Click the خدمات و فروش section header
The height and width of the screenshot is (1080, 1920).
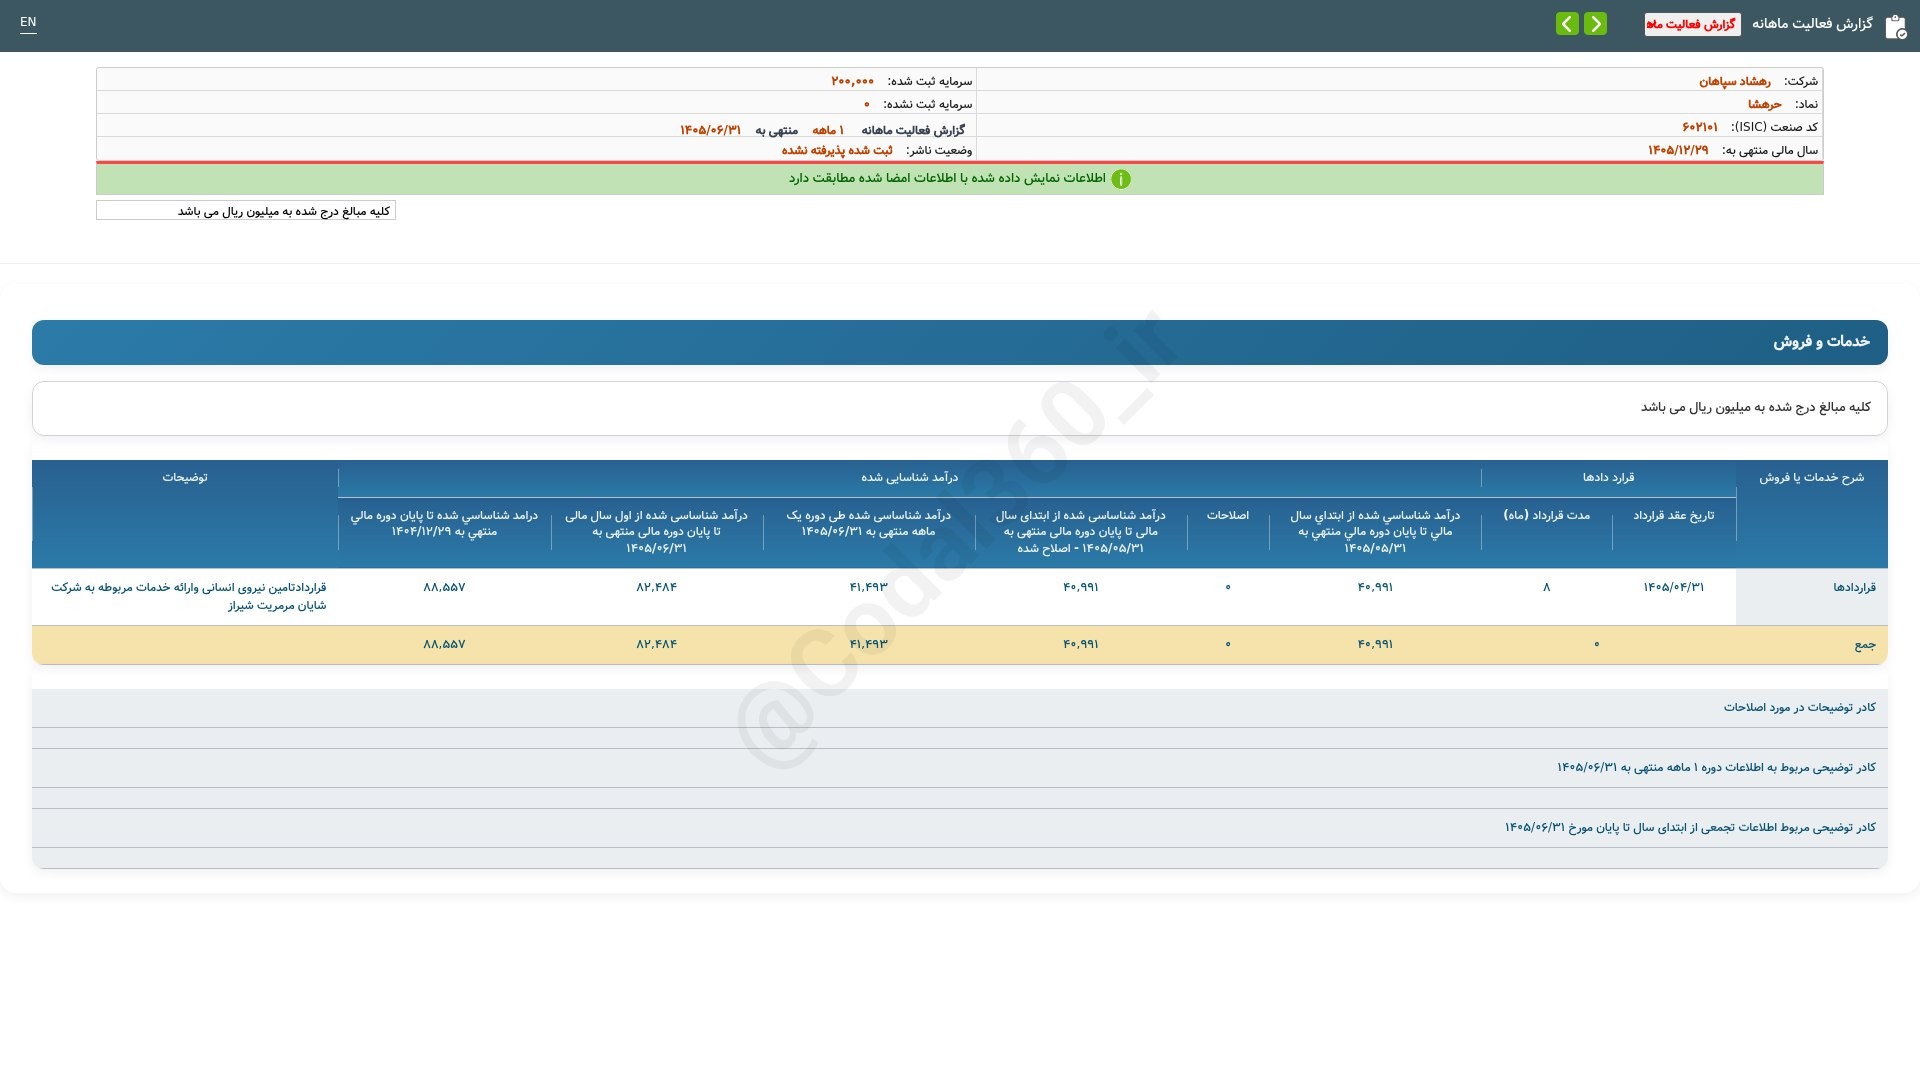point(960,342)
